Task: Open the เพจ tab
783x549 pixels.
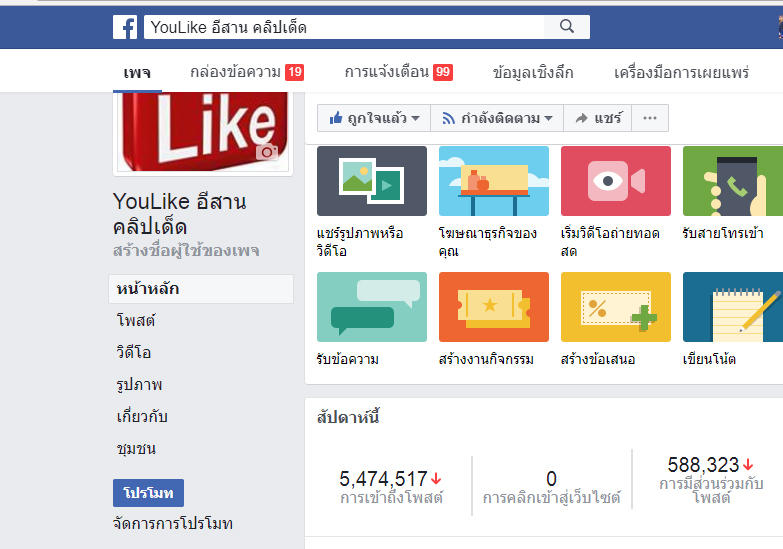Action: click(x=137, y=72)
